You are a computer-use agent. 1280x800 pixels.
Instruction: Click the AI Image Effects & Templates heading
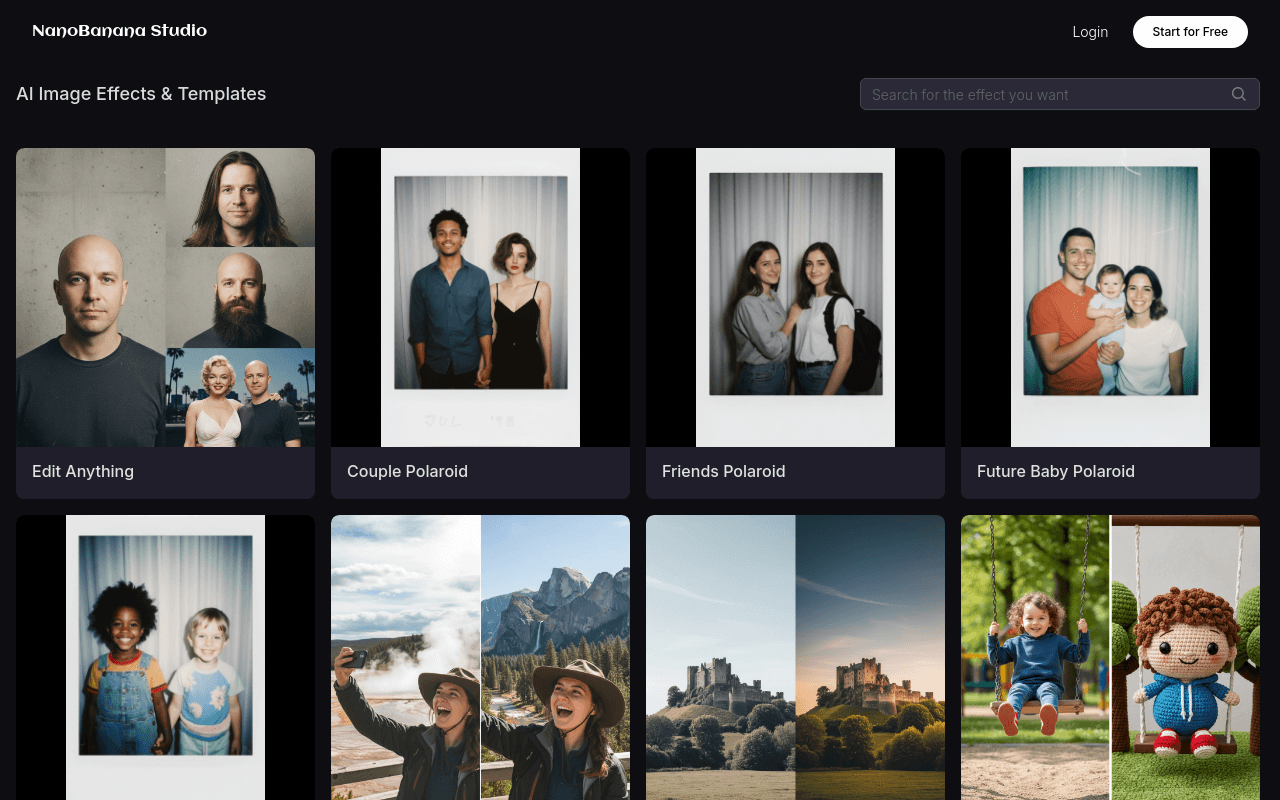[141, 94]
